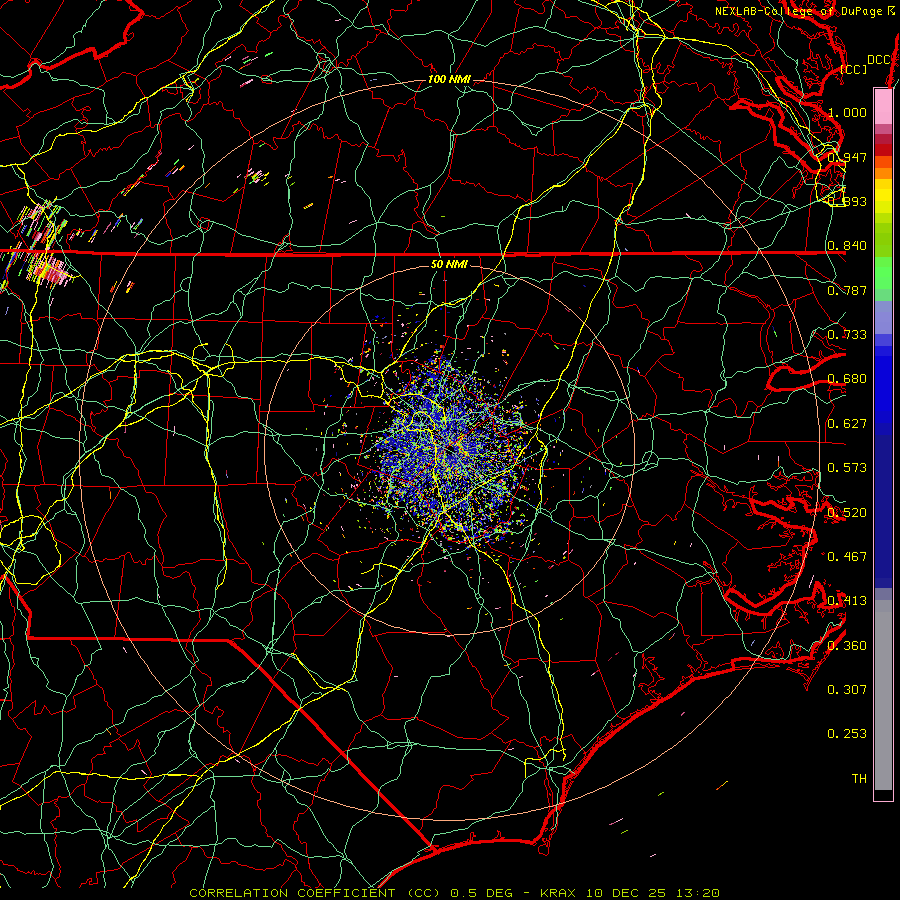Select the 0.787 scale value
The image size is (900, 900).
point(847,290)
